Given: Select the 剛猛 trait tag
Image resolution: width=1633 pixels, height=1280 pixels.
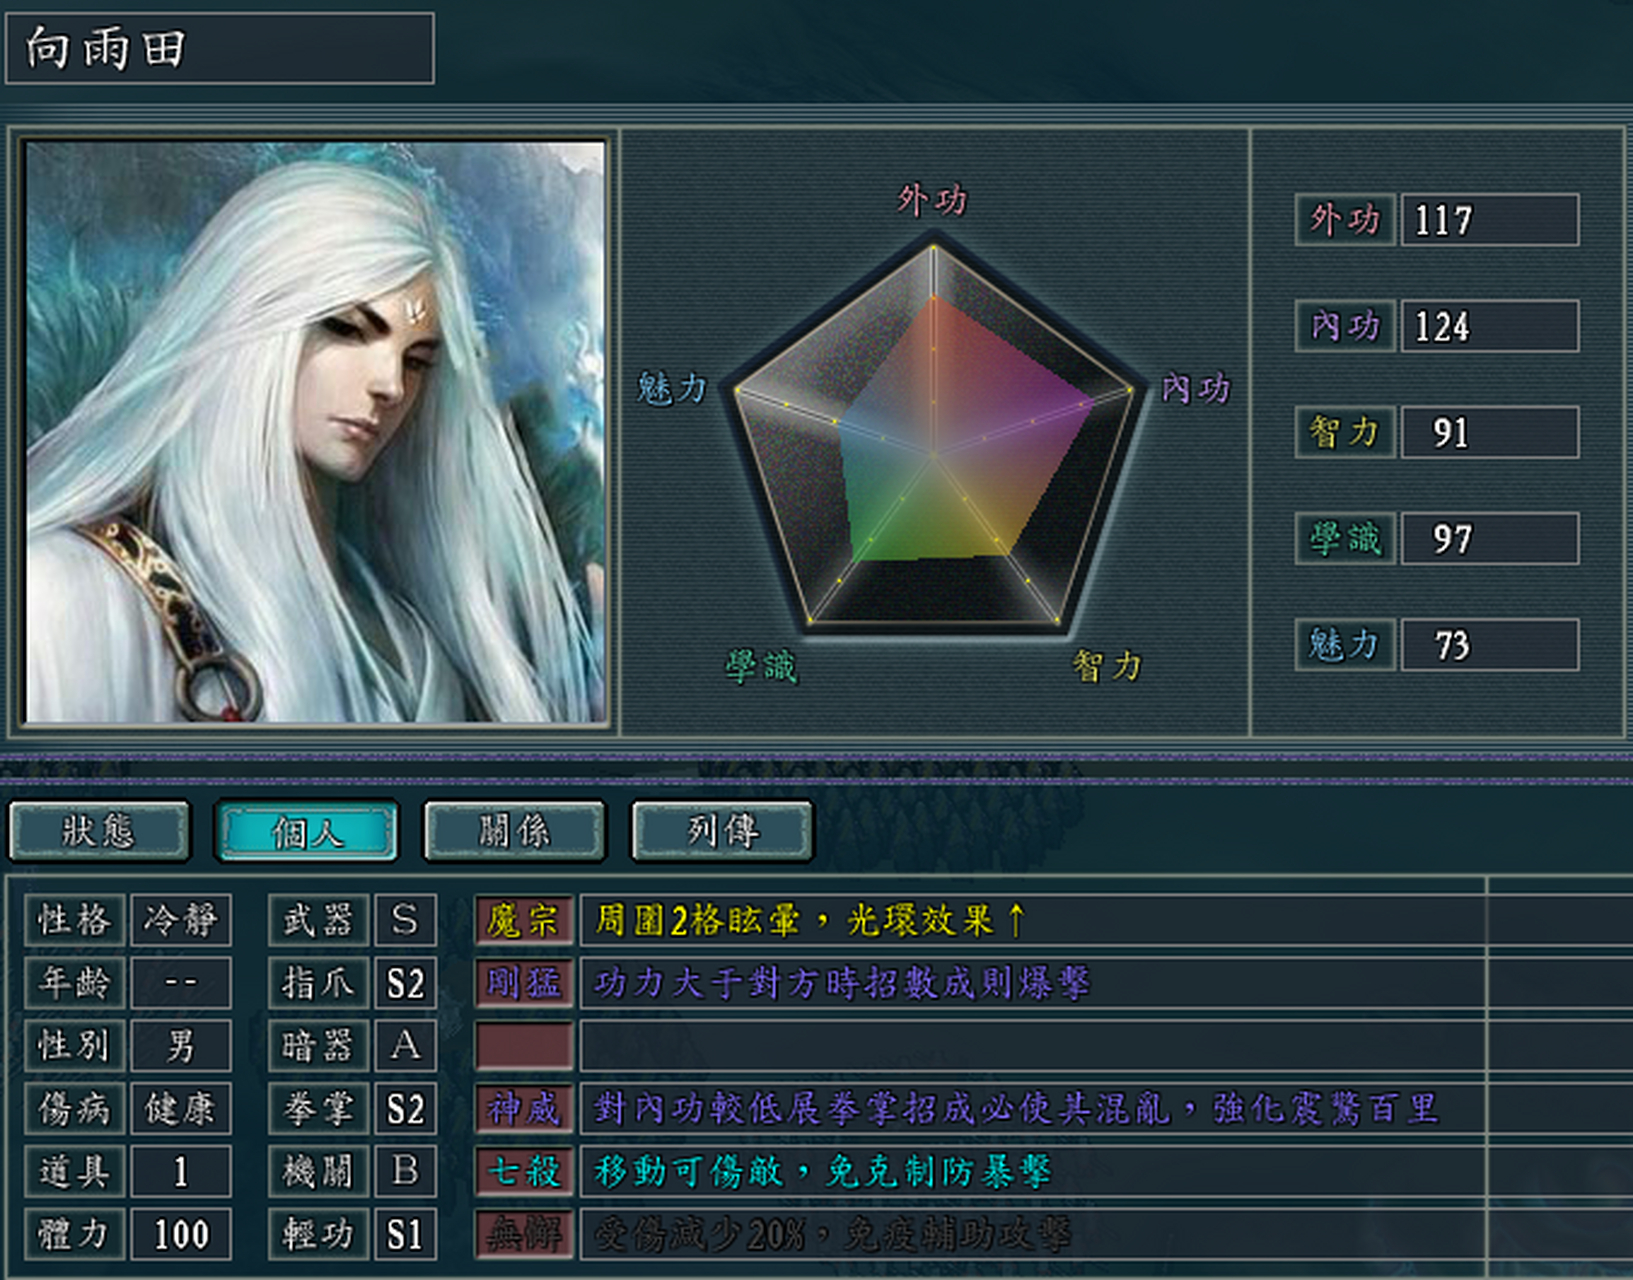Looking at the screenshot, I should pos(524,983).
